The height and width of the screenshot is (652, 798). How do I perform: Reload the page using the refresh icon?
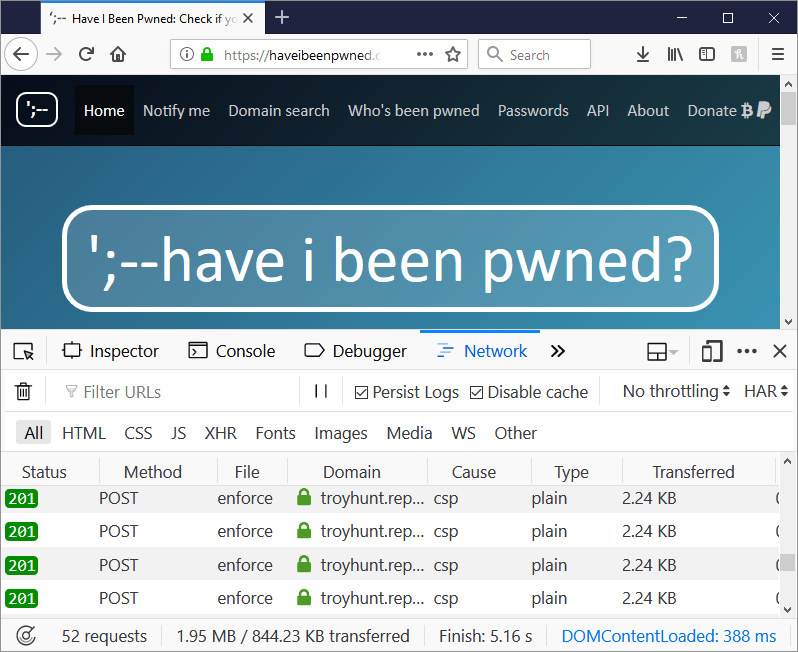tap(87, 54)
